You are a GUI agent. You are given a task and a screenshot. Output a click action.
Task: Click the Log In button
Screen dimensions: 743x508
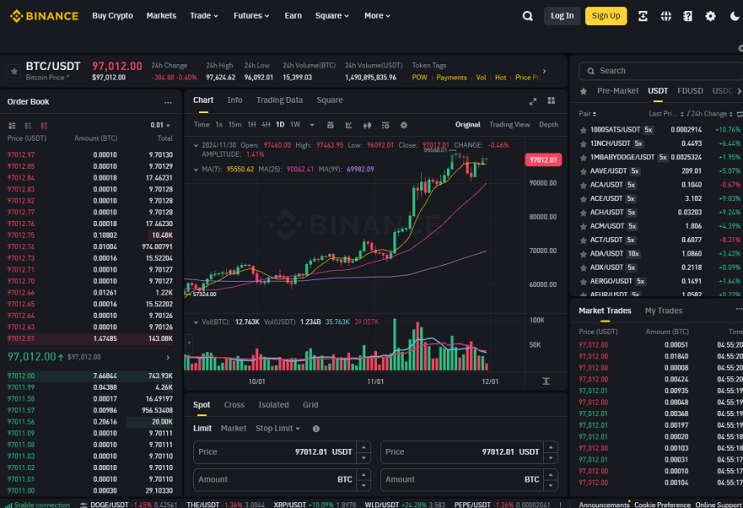pos(562,16)
